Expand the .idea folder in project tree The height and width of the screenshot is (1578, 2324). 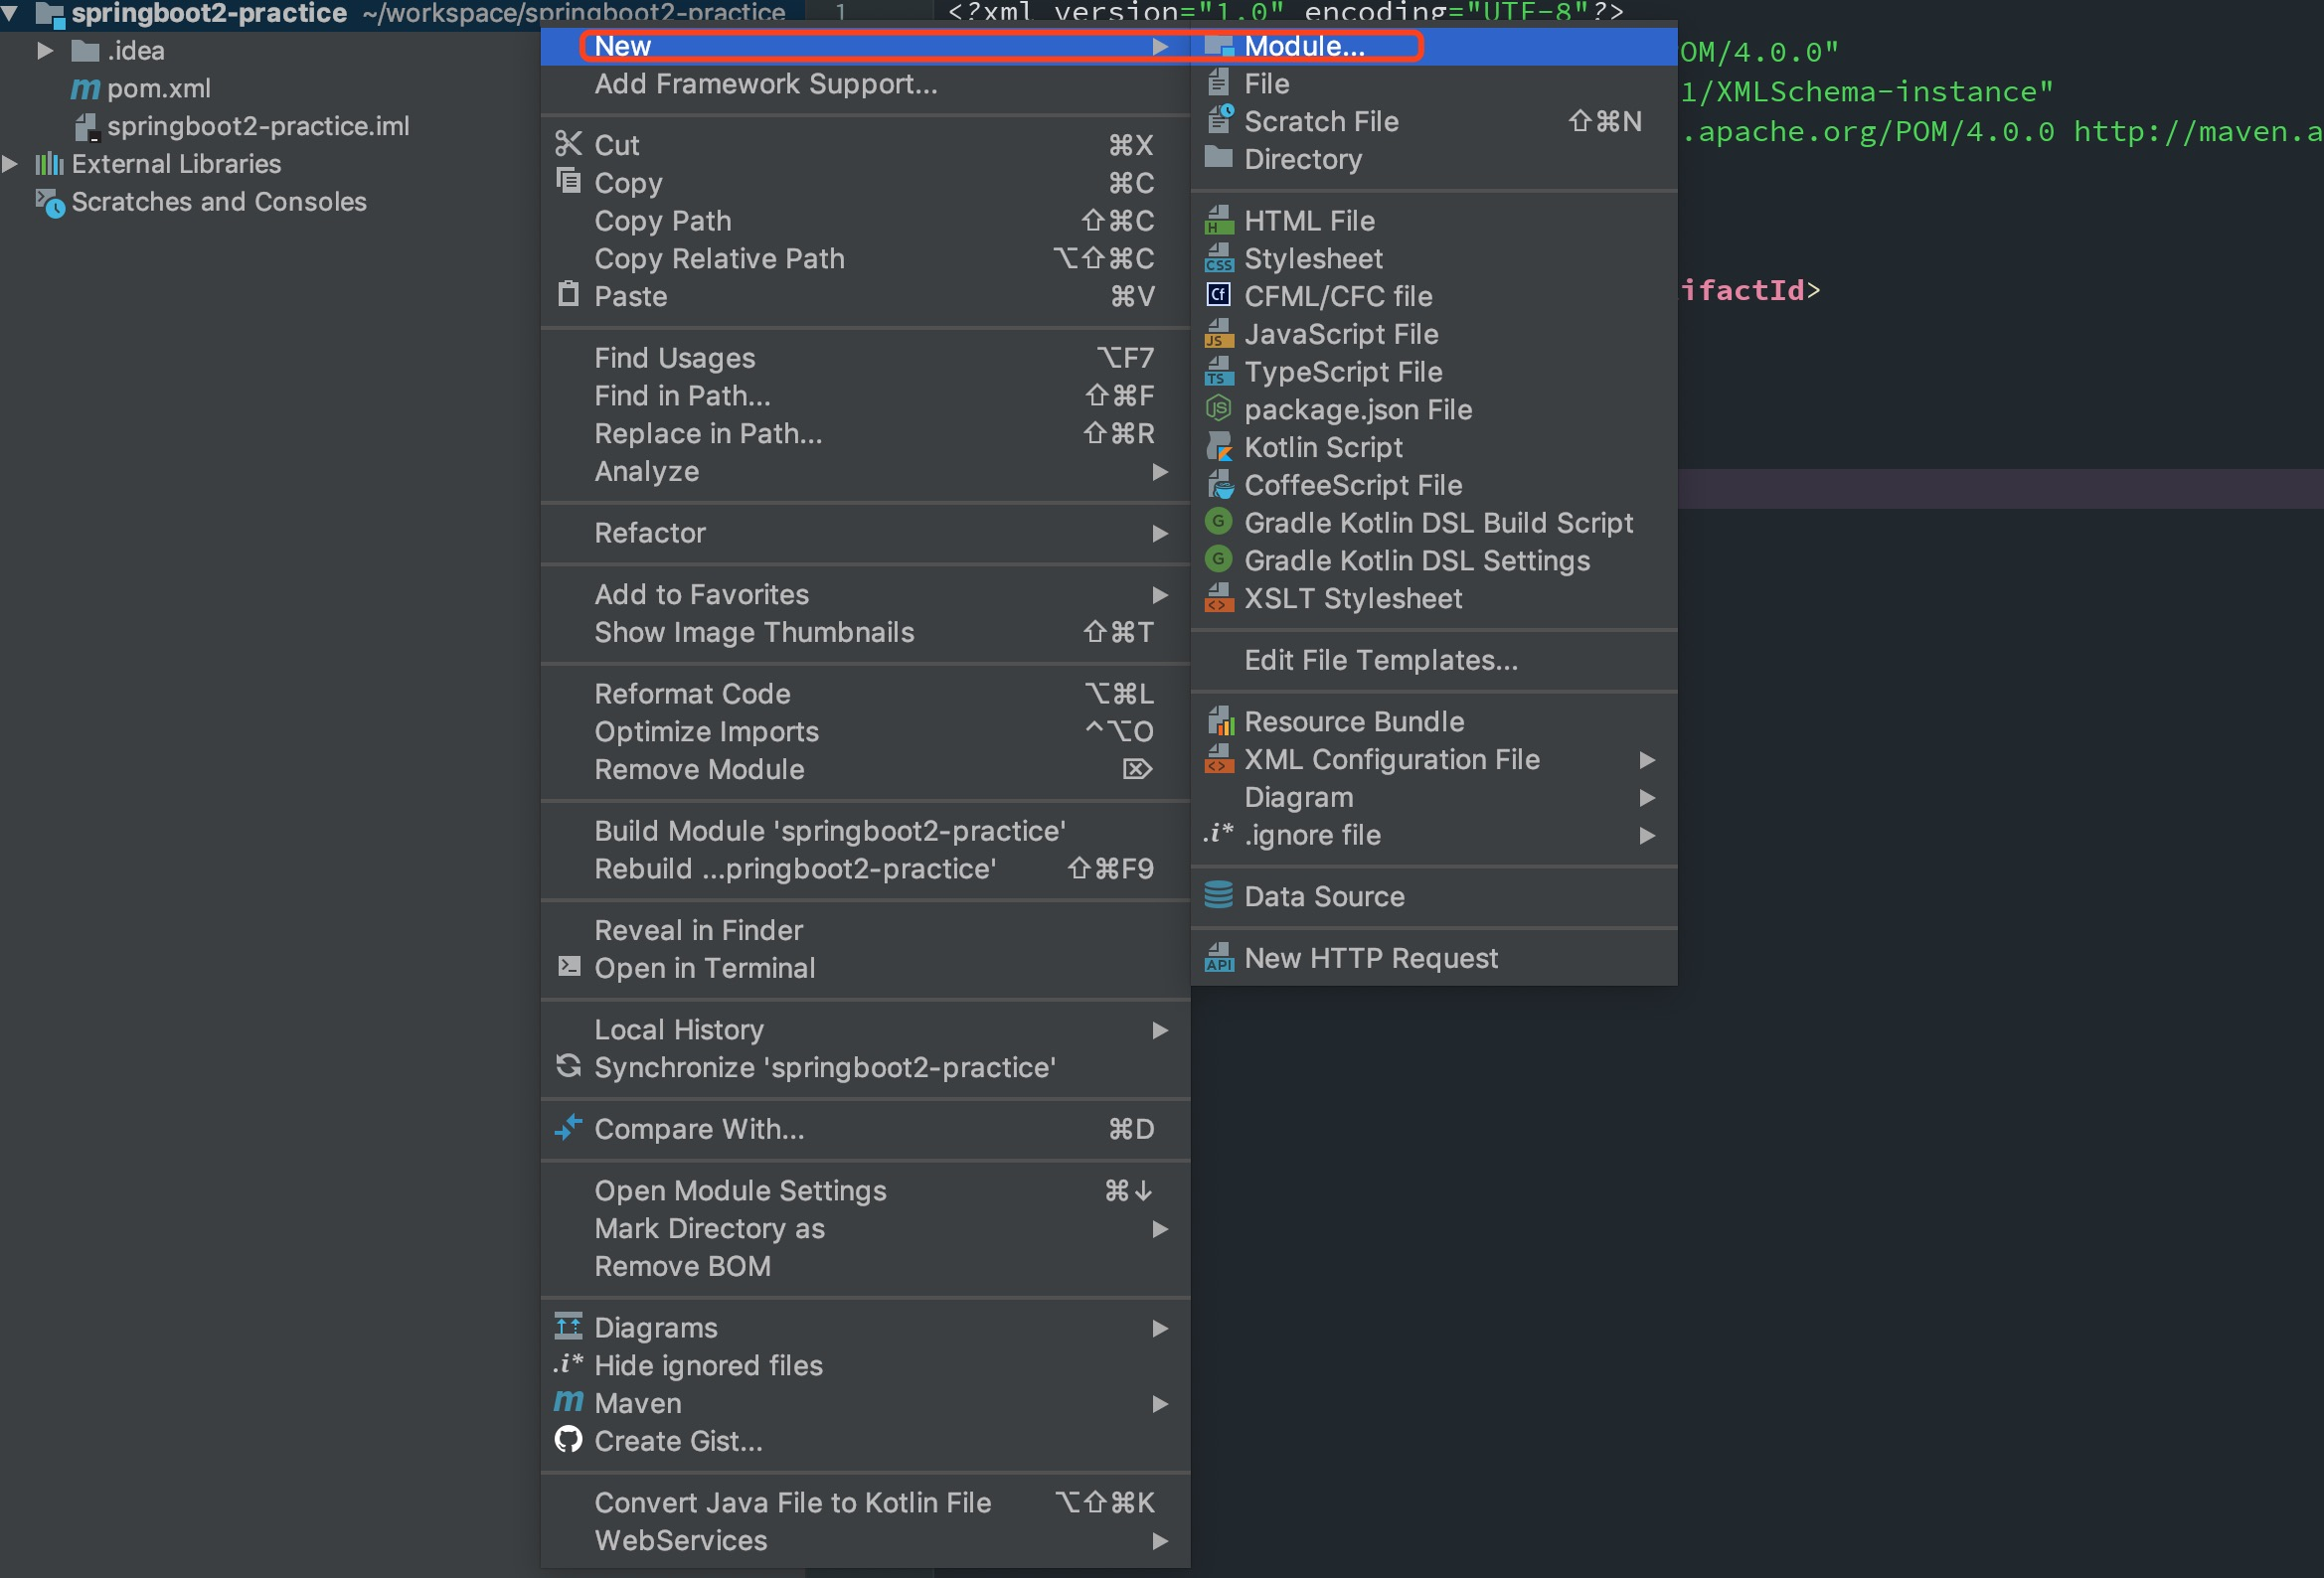(x=45, y=50)
